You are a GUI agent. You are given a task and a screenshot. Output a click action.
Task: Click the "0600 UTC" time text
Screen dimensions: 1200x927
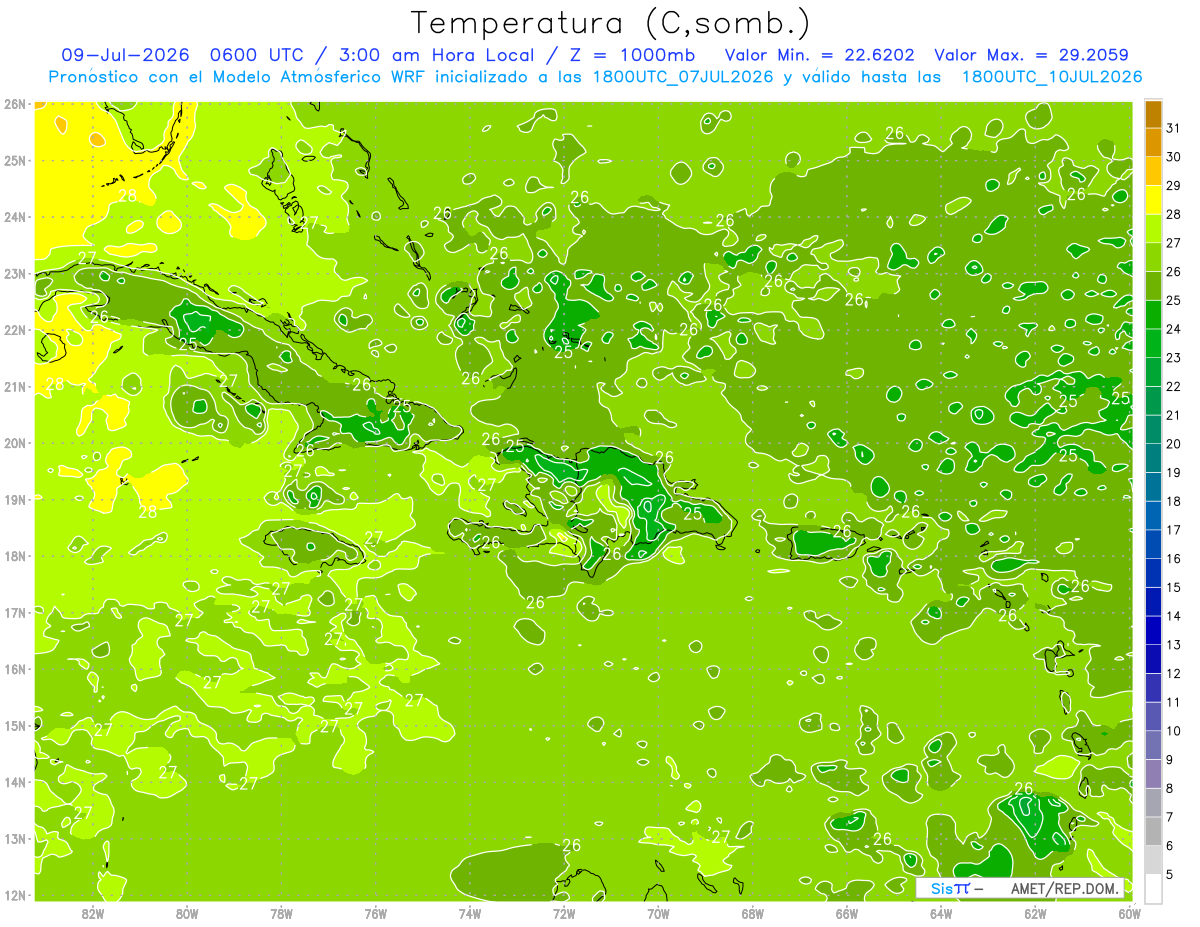[258, 55]
